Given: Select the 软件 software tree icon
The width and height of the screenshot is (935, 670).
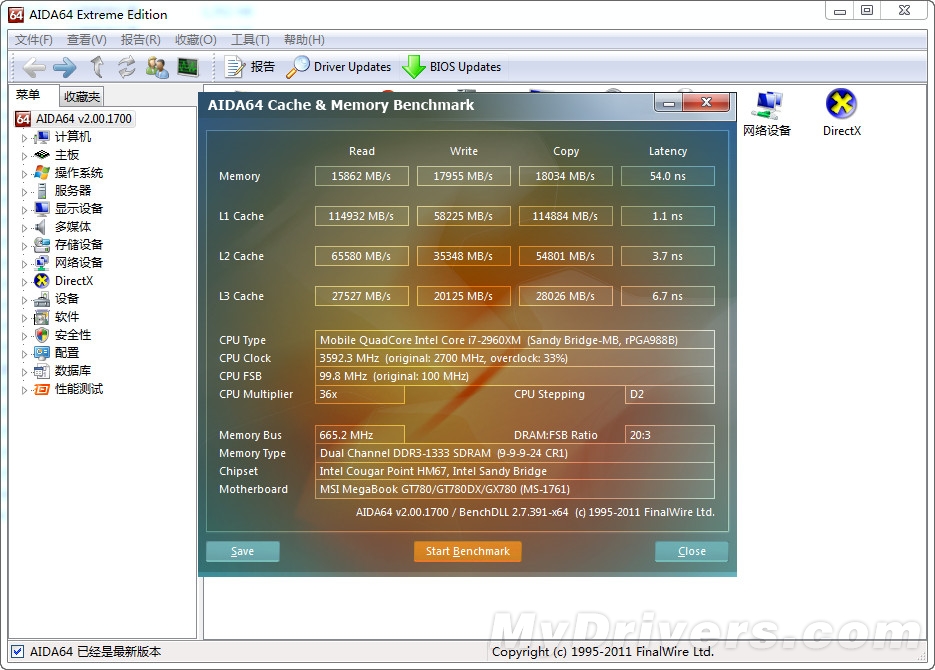Looking at the screenshot, I should tap(42, 317).
